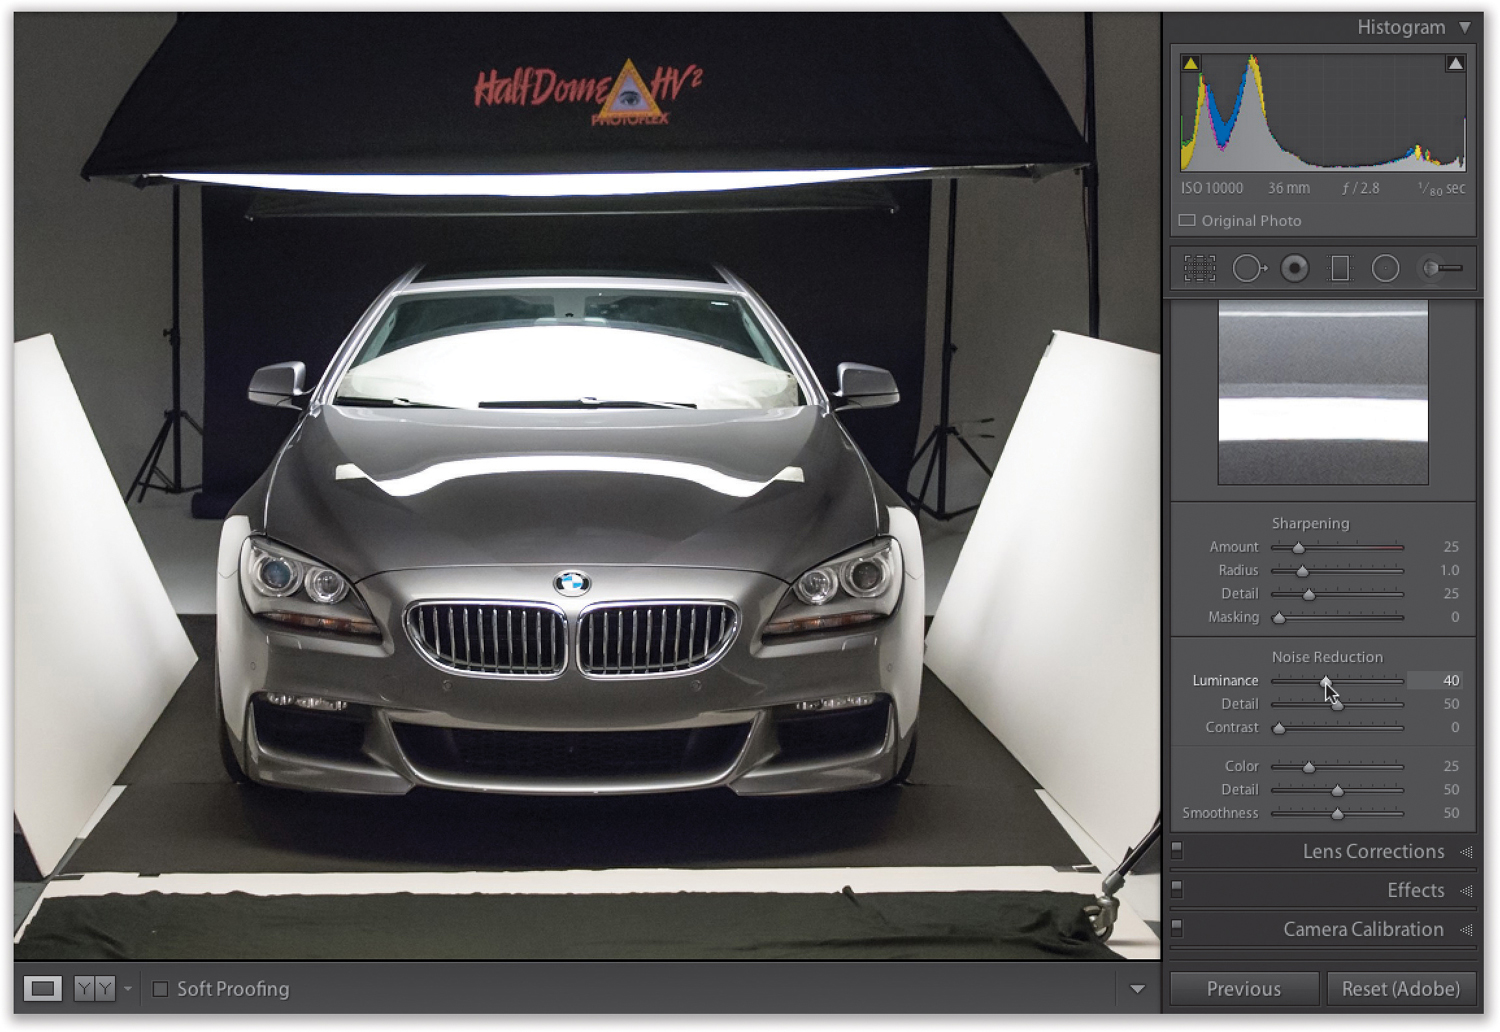Click the Masking value 0

[x=1455, y=617]
